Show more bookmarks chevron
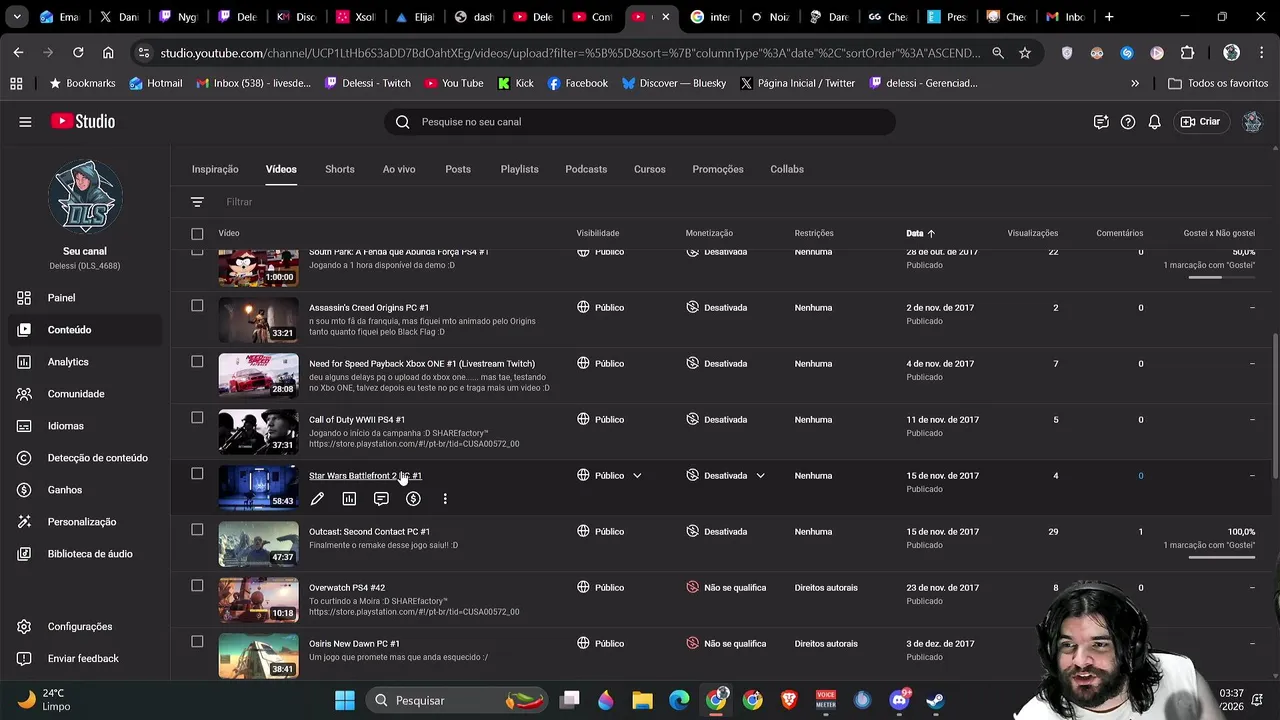Screen dimensions: 1280x720 click(x=1135, y=84)
